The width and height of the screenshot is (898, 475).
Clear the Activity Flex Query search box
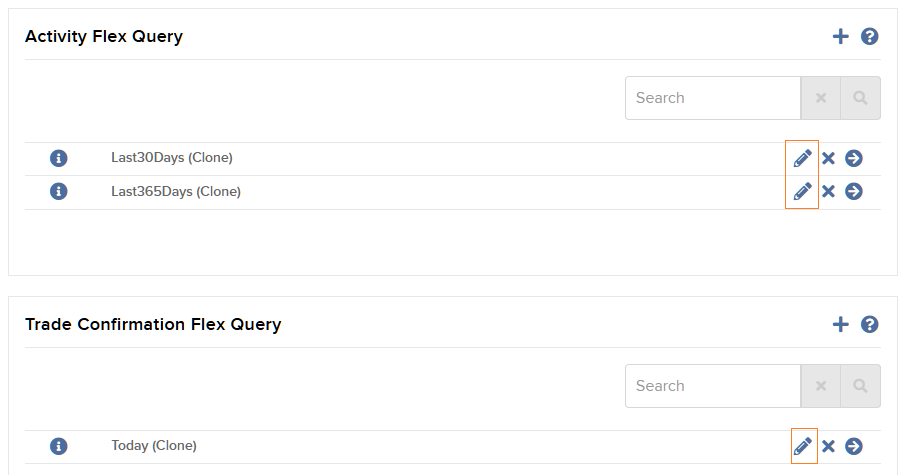pos(821,98)
